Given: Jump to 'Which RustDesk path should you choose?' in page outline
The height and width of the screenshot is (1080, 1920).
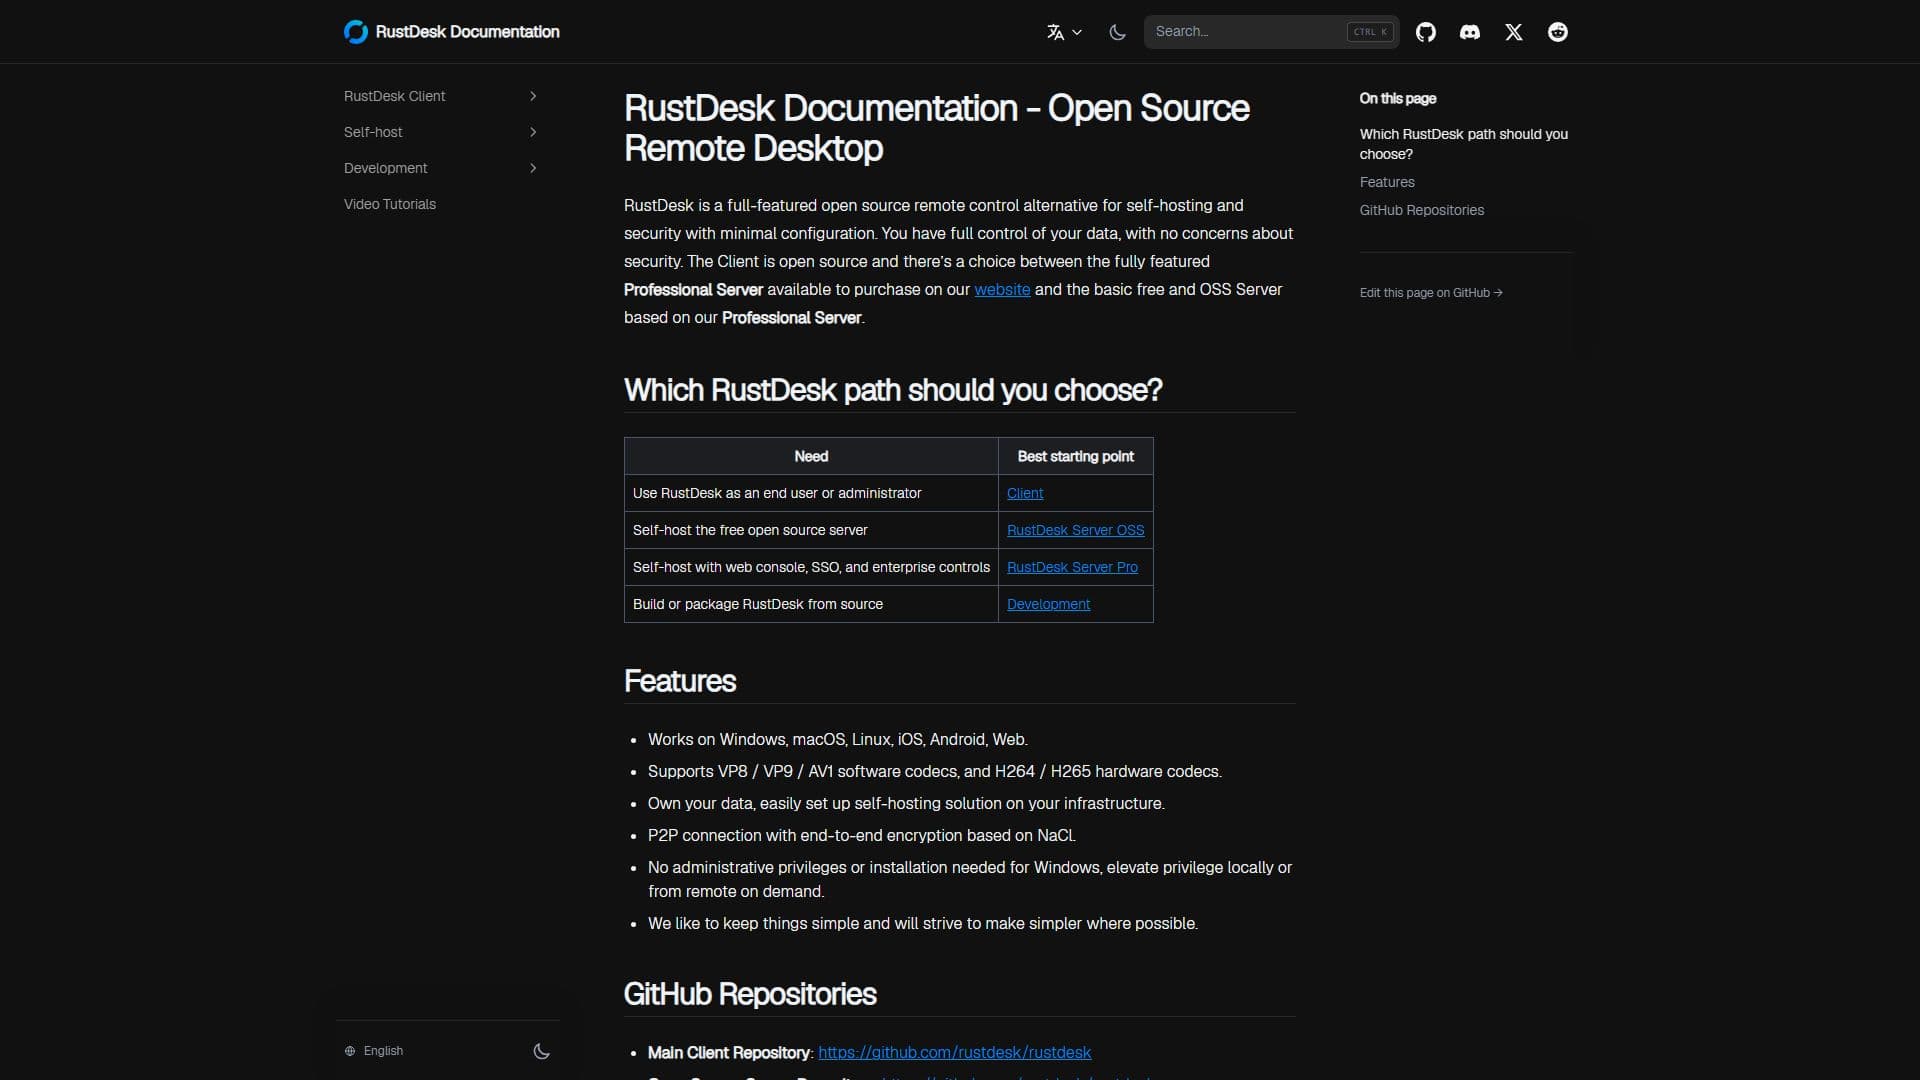Looking at the screenshot, I should 1463,144.
